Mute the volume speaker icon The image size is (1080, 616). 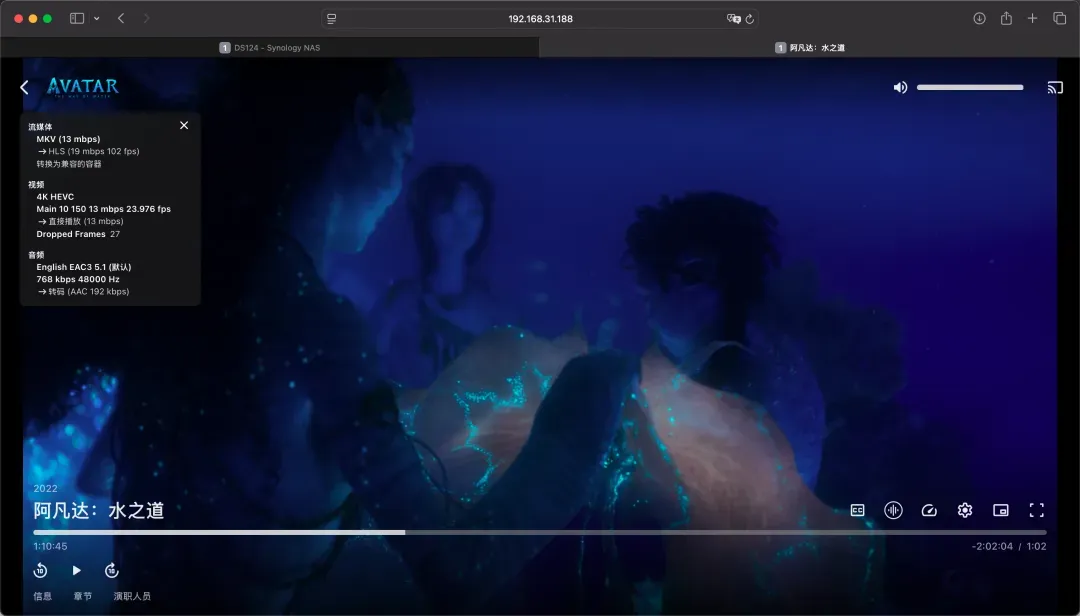(x=900, y=88)
